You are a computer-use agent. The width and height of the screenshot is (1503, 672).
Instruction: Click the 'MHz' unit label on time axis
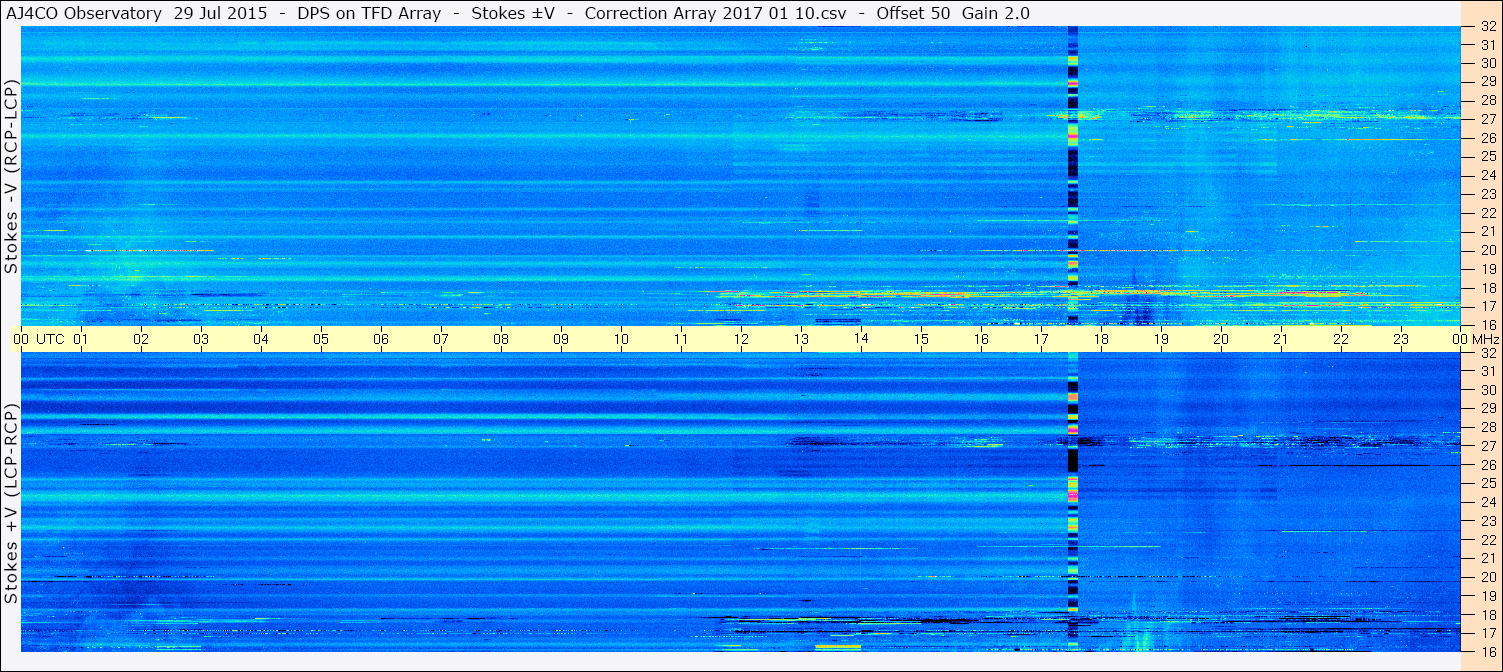pos(1486,340)
